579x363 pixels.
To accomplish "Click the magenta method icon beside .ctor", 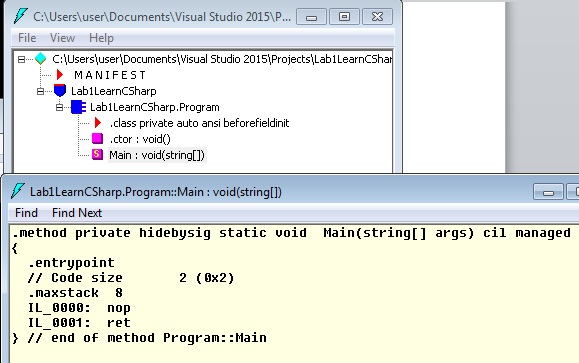I will coord(97,139).
